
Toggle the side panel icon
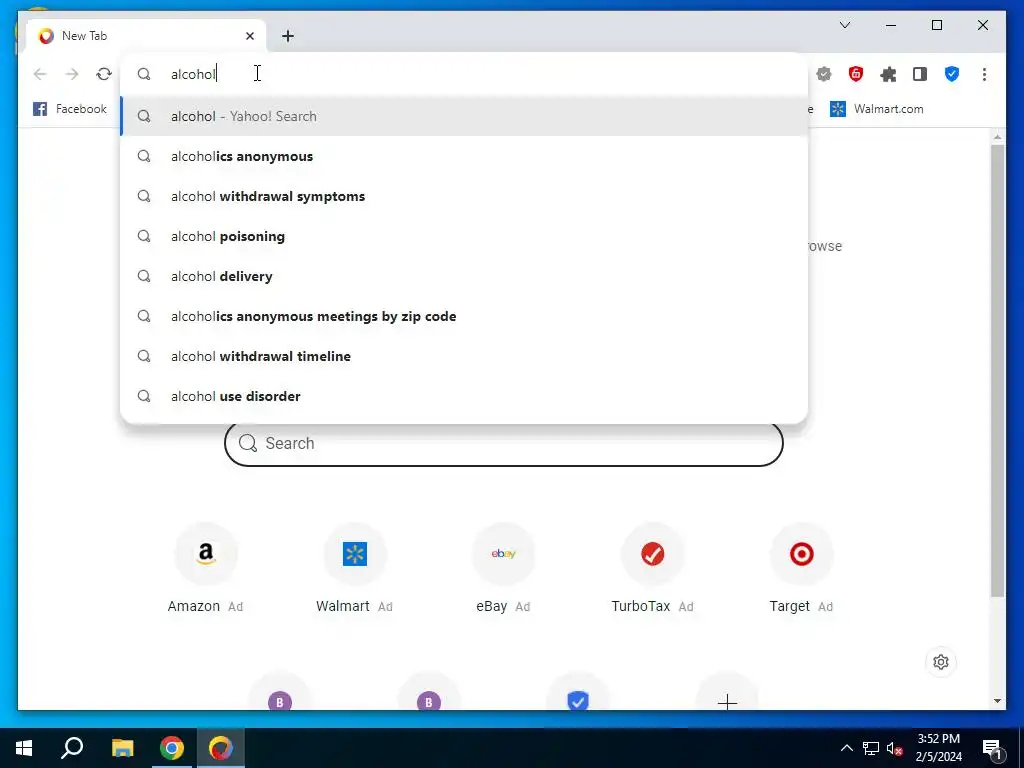coord(920,74)
